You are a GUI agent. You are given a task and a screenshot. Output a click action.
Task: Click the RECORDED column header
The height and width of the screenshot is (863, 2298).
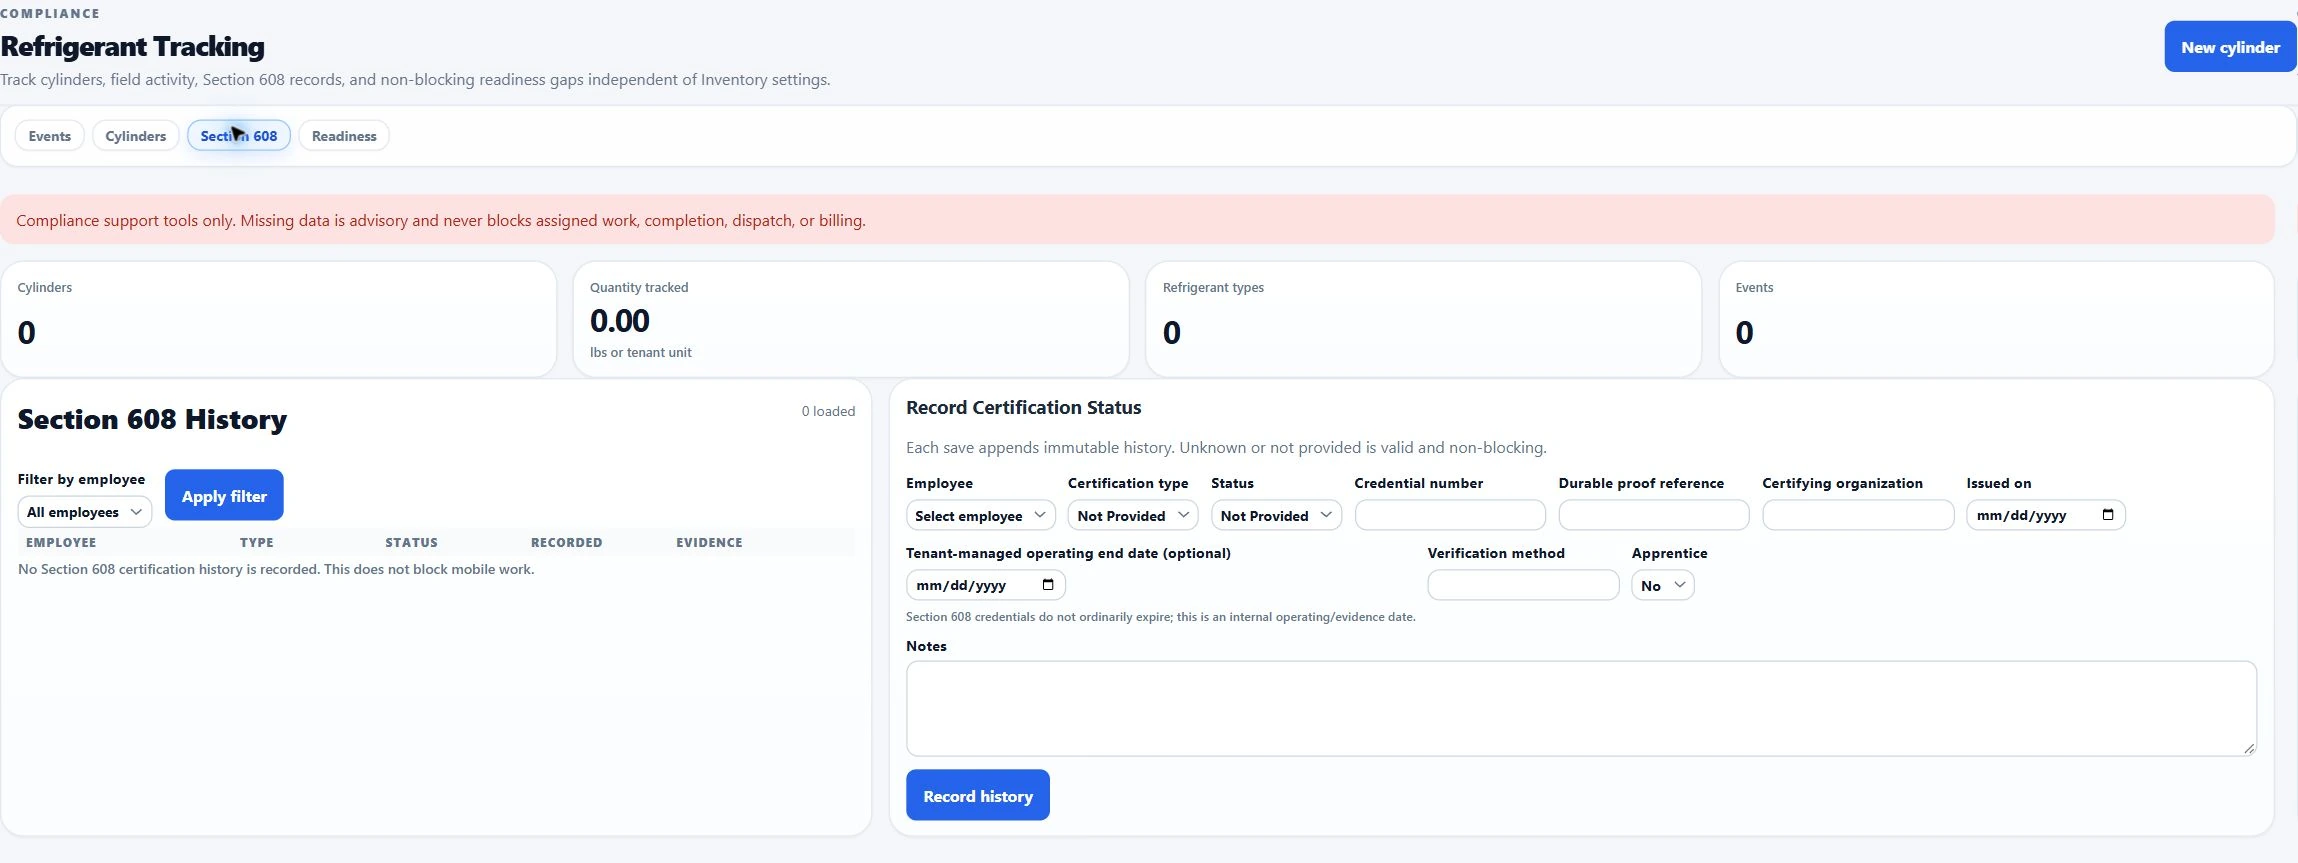point(566,542)
